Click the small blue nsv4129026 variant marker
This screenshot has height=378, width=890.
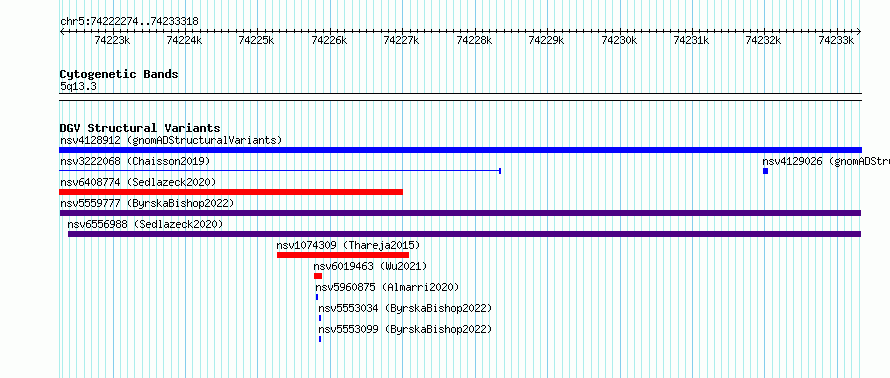(765, 171)
